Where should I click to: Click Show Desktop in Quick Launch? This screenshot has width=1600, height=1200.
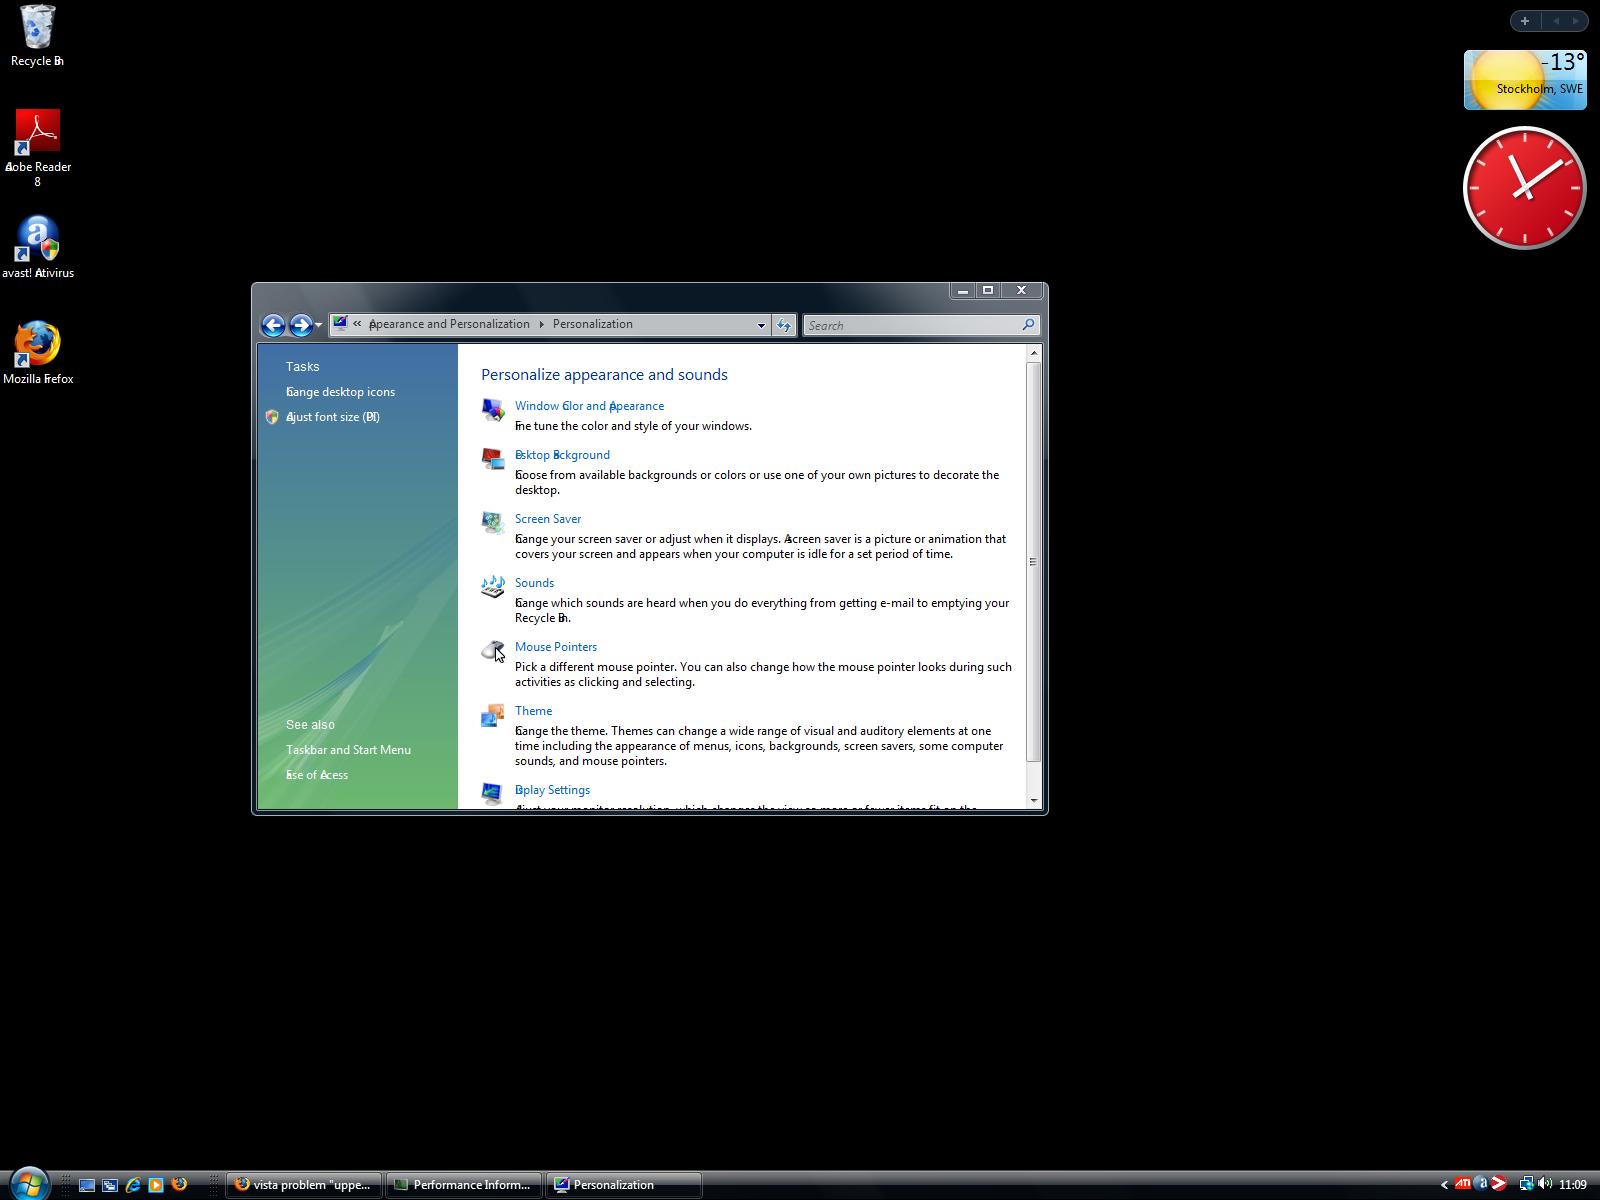tap(87, 1185)
